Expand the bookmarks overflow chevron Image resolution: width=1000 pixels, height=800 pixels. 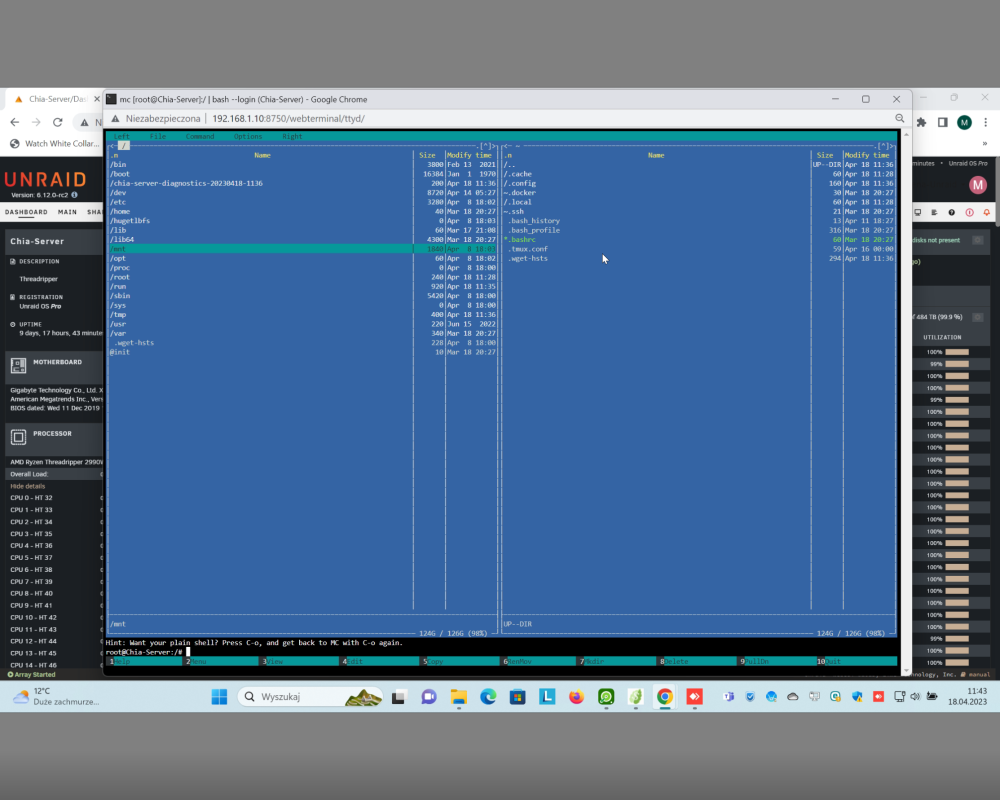pos(985,144)
